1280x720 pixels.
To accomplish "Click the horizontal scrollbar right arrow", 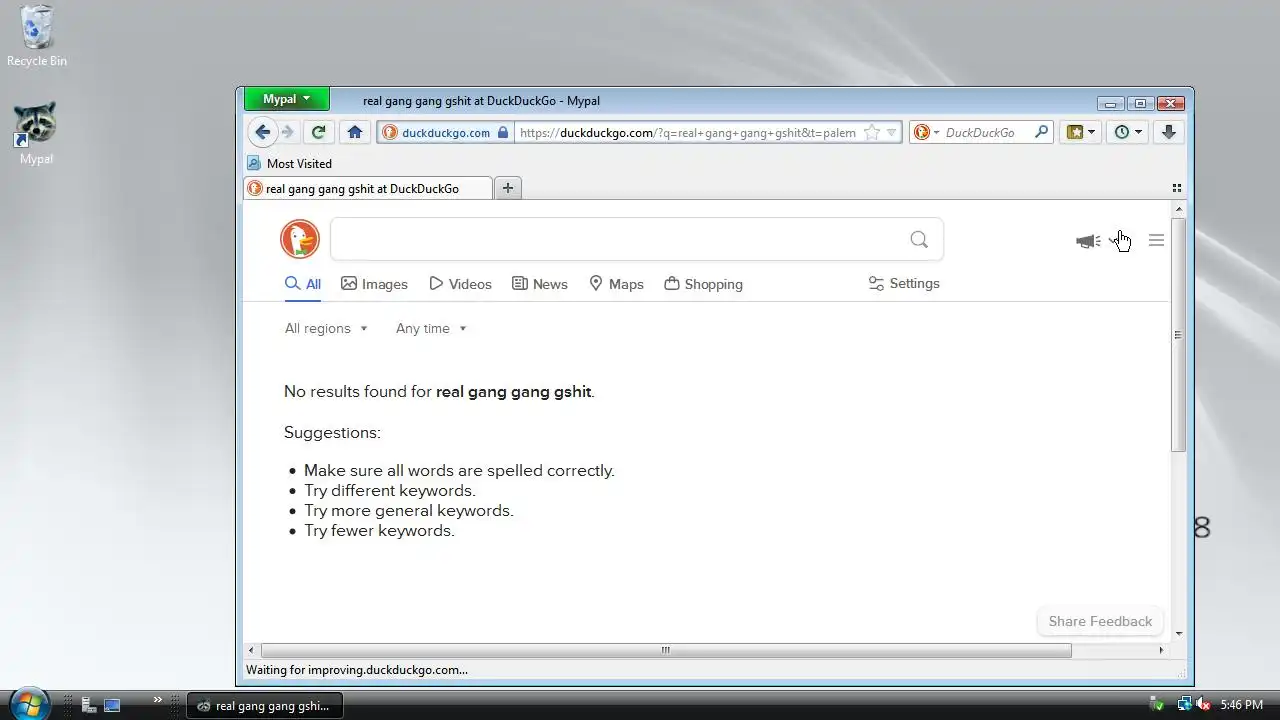I will point(1161,650).
